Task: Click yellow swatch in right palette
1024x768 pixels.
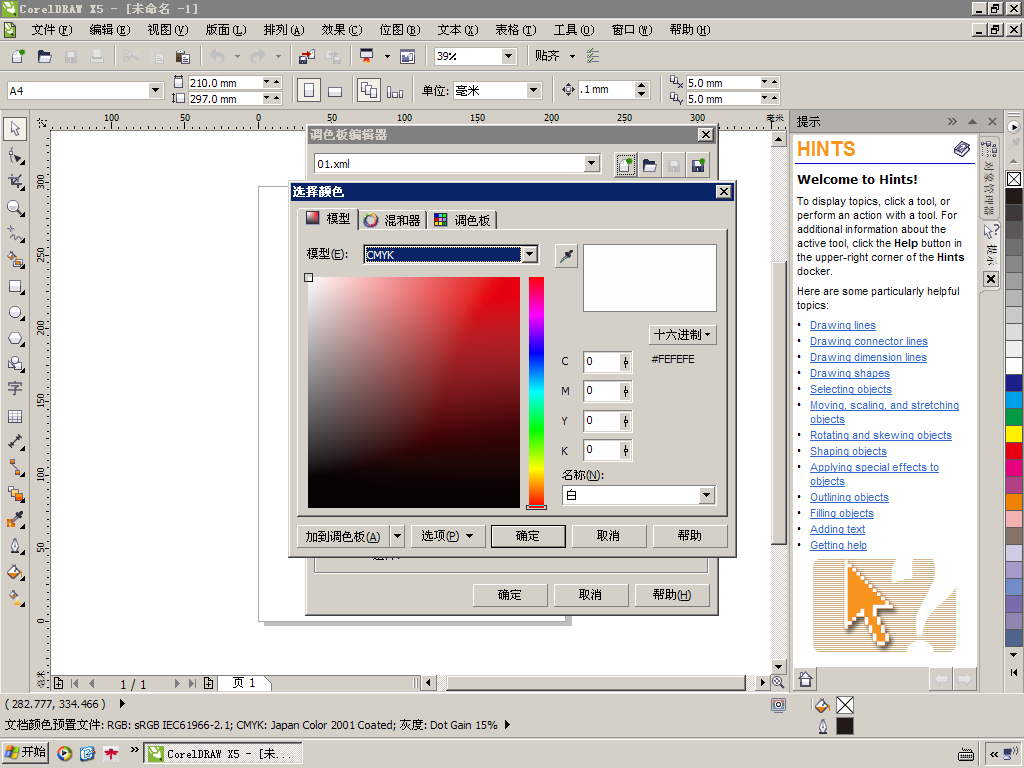Action: click(1014, 433)
